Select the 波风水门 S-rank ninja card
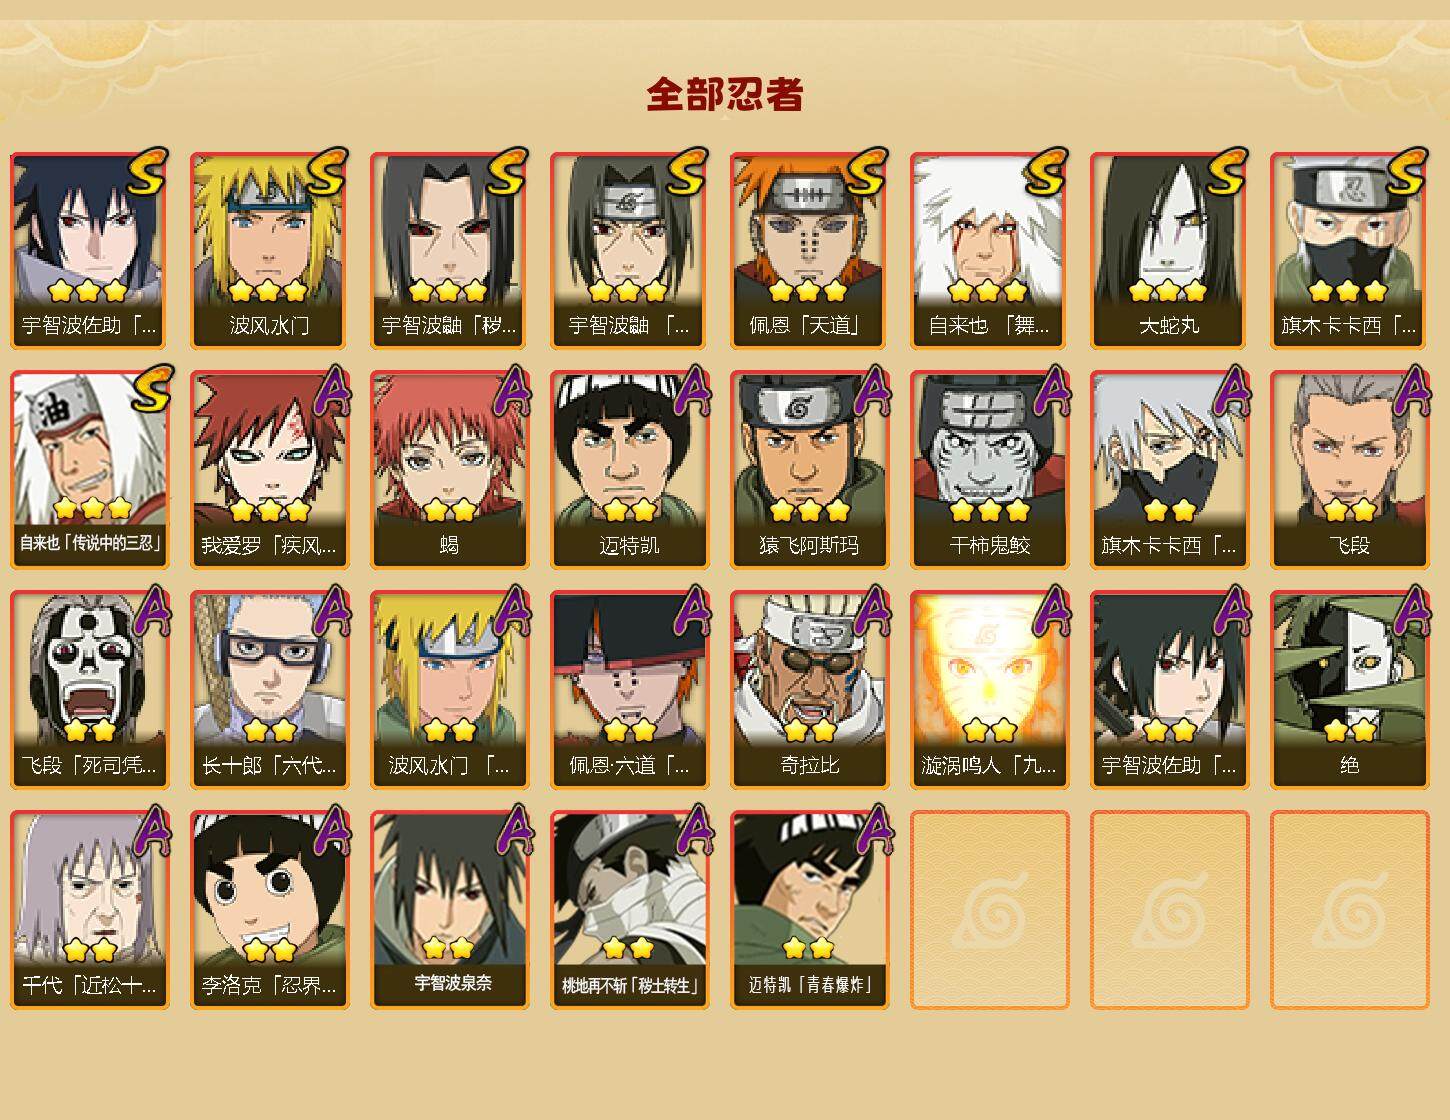The width and height of the screenshot is (1450, 1120). (269, 250)
